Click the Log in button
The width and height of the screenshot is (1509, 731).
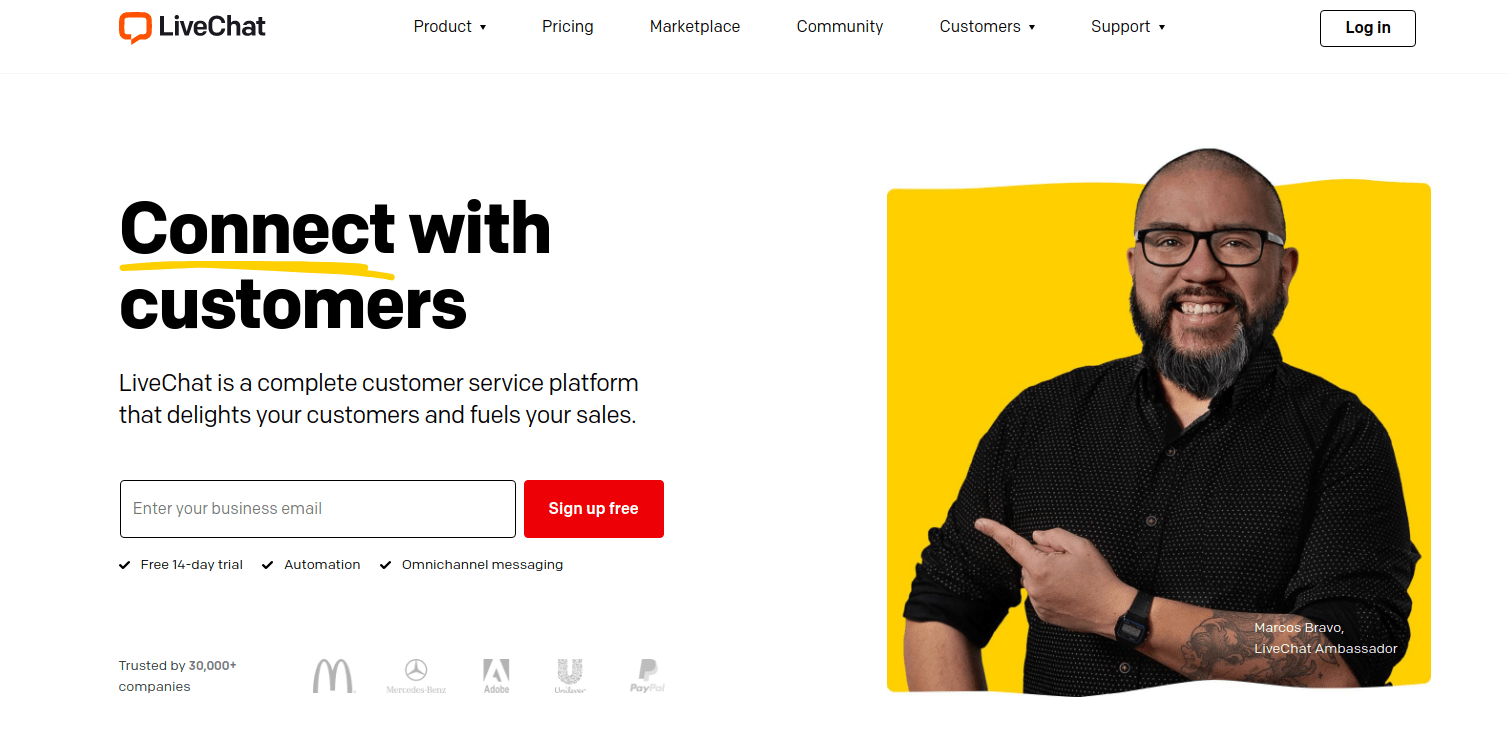pyautogui.click(x=1368, y=28)
